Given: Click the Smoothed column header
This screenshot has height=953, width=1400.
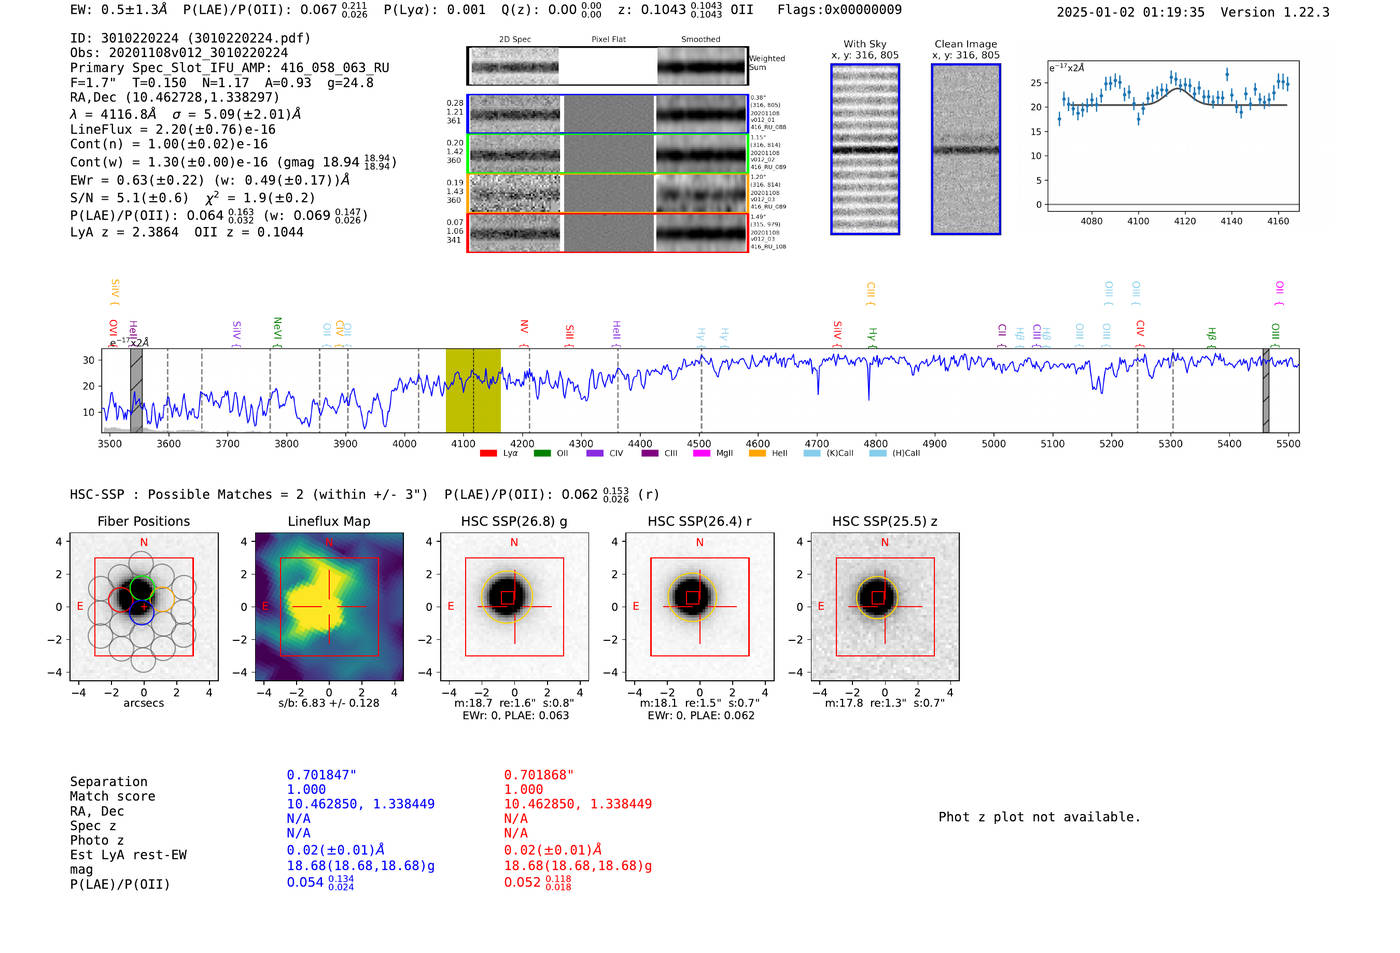Looking at the screenshot, I should point(701,39).
